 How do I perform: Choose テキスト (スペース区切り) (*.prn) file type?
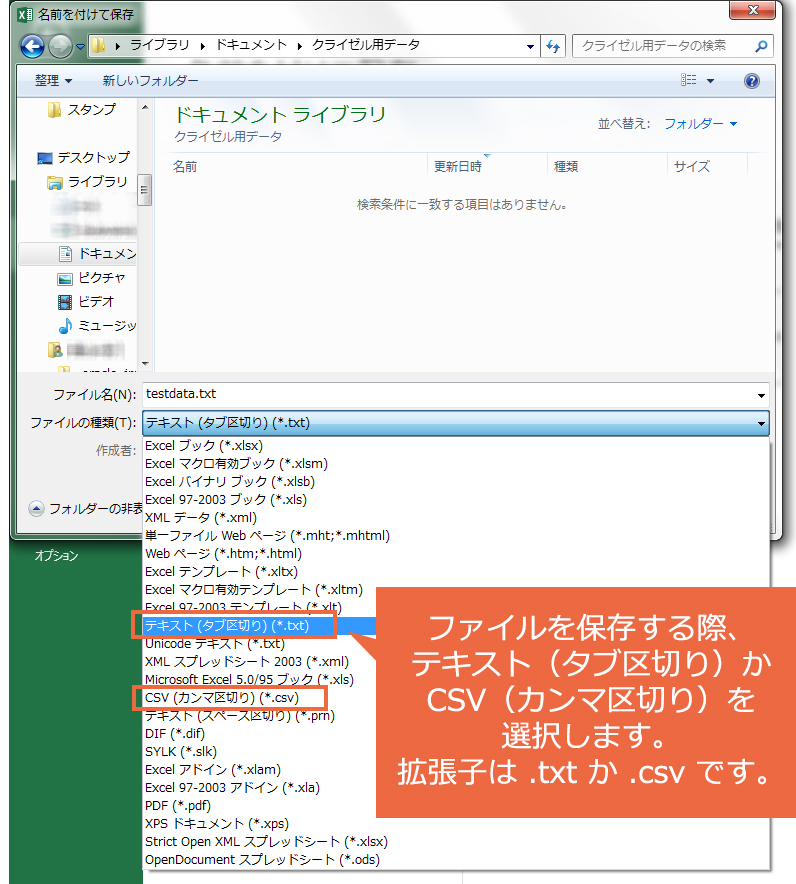point(259,716)
